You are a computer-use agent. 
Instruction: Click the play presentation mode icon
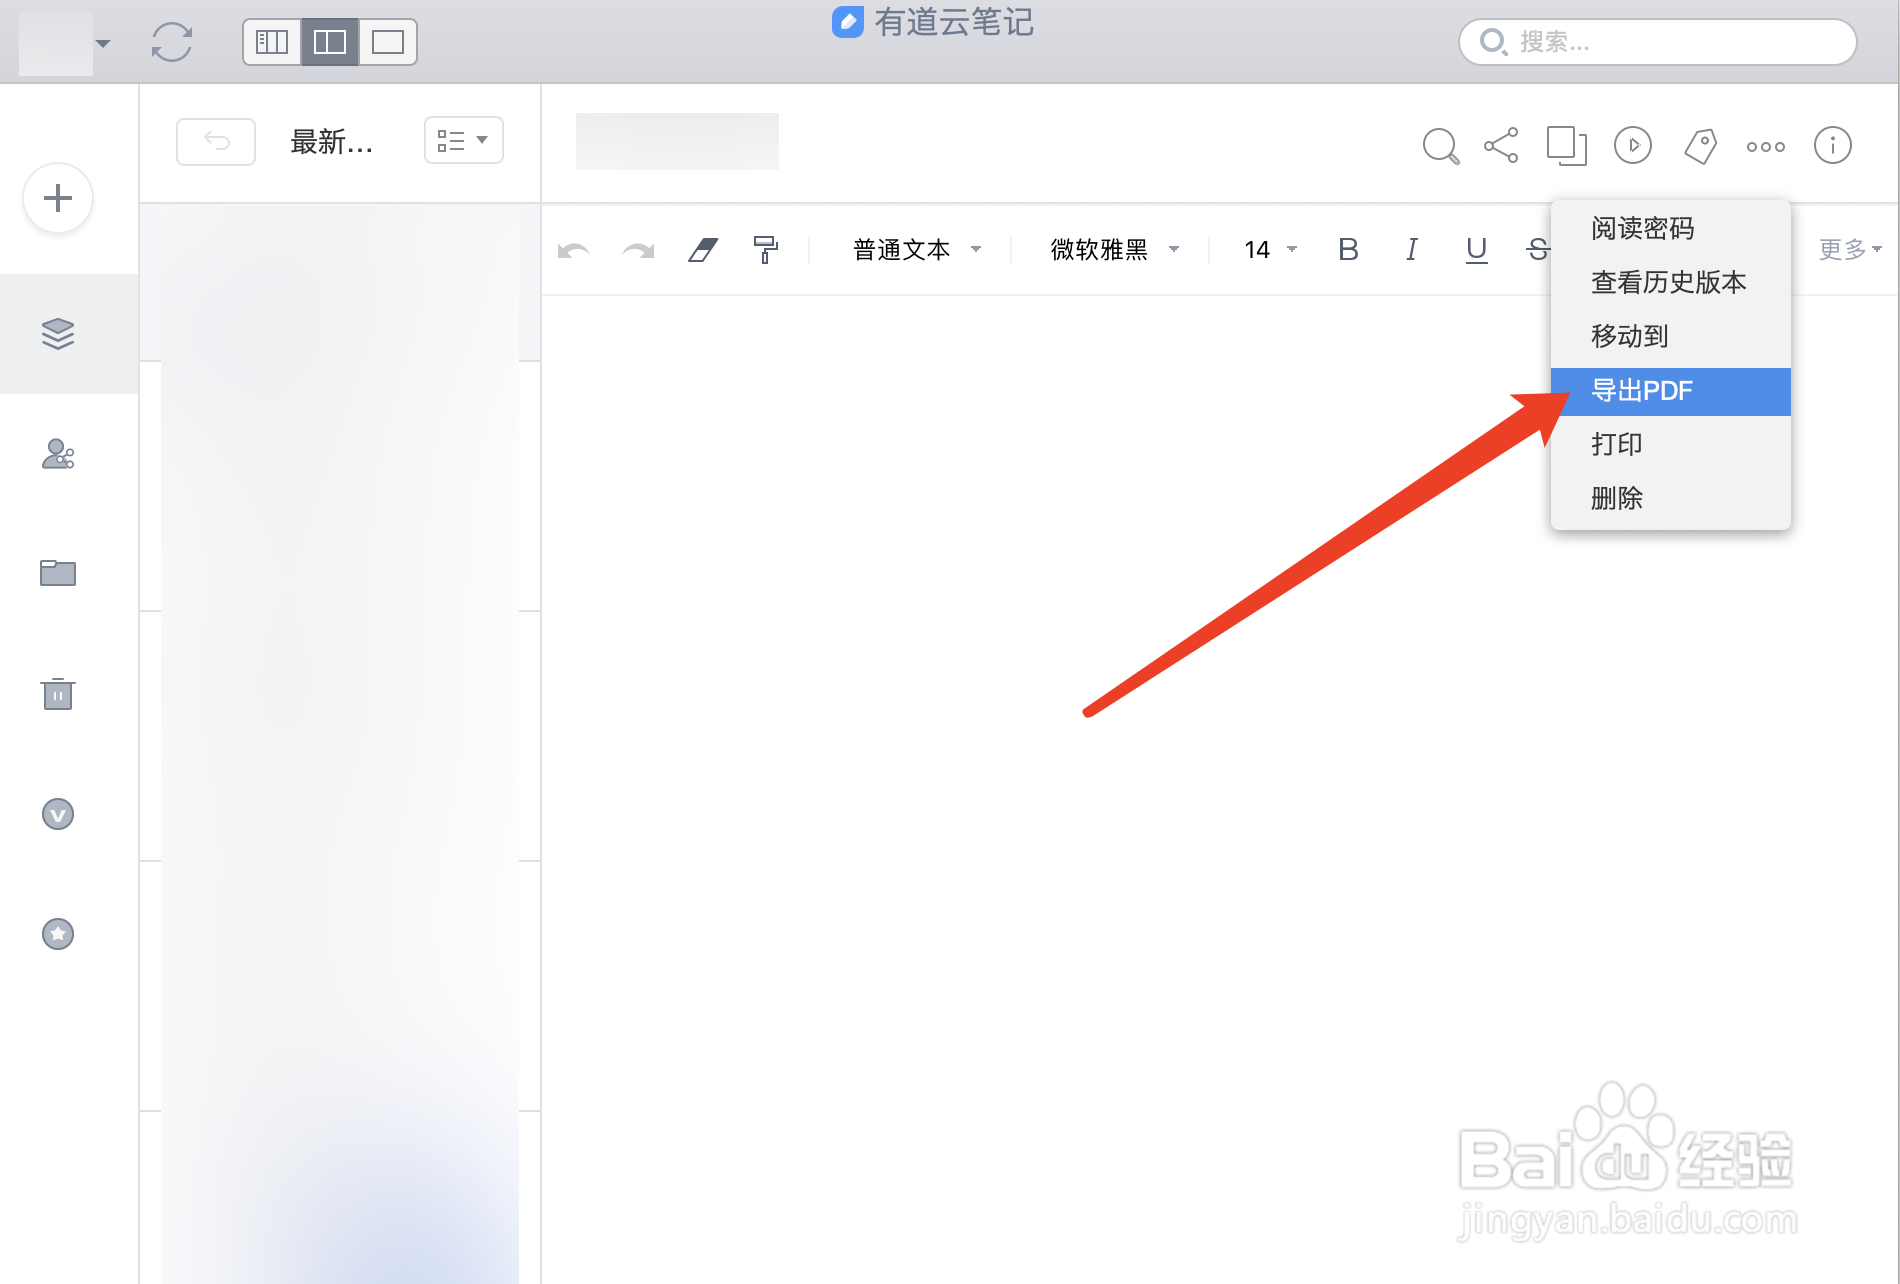1633,146
